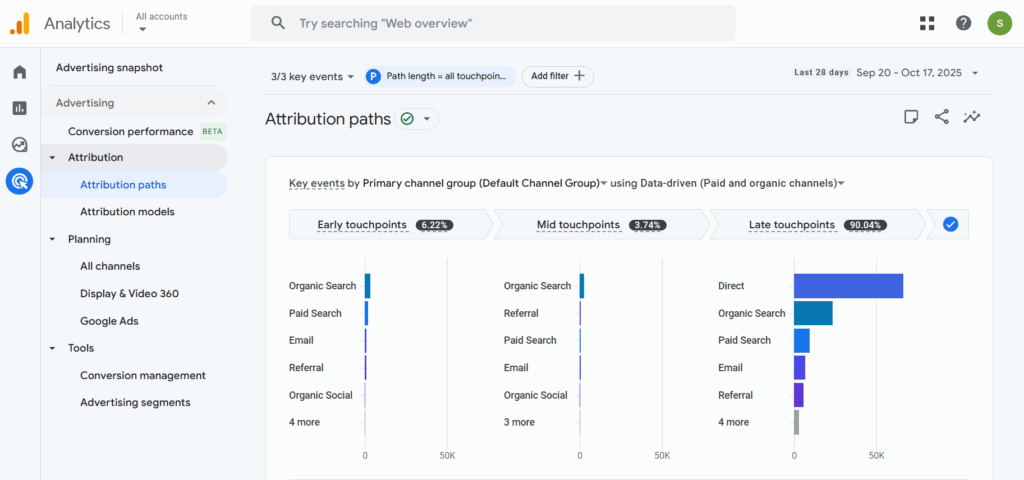Viewport: 1024px width, 480px height.
Task: Open Attribution models in sidebar
Action: (x=127, y=212)
